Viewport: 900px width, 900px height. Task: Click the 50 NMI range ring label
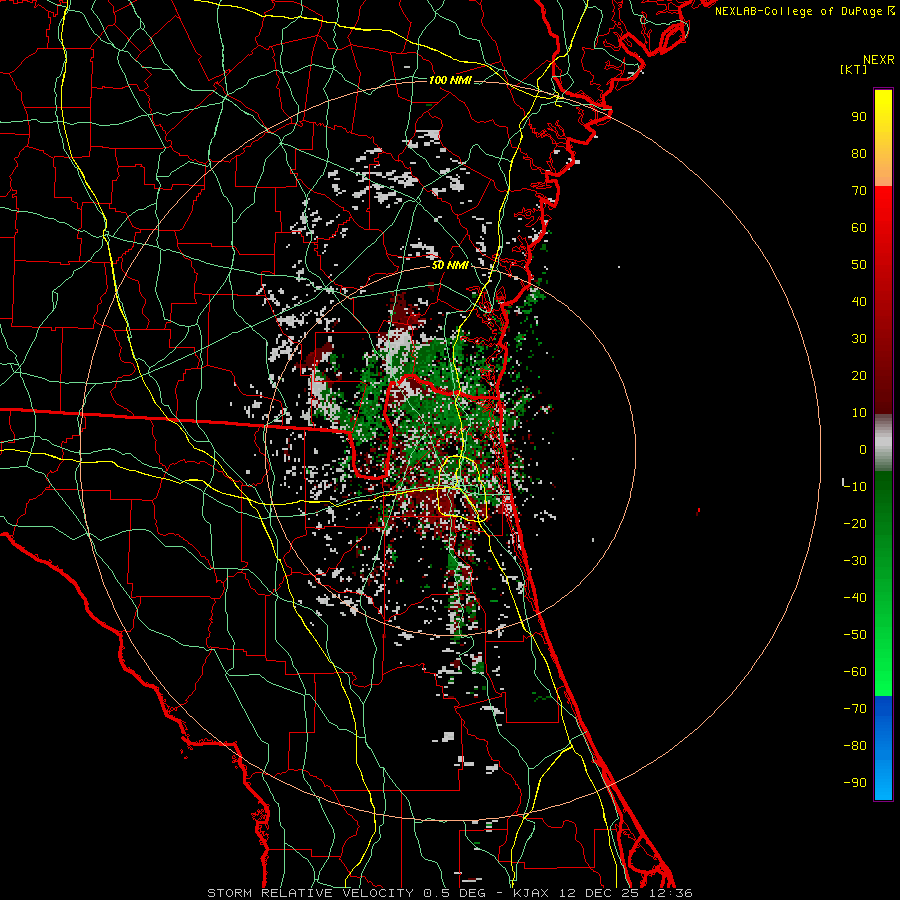coord(450,265)
